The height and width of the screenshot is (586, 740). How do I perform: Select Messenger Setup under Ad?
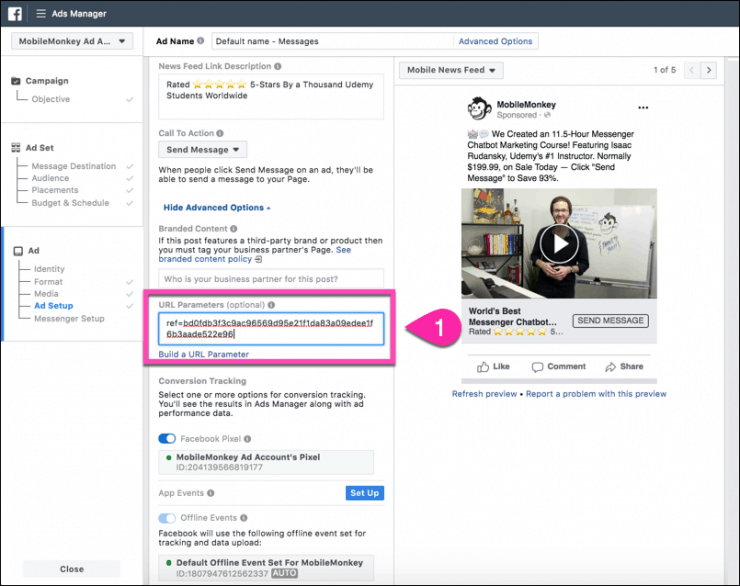click(69, 319)
